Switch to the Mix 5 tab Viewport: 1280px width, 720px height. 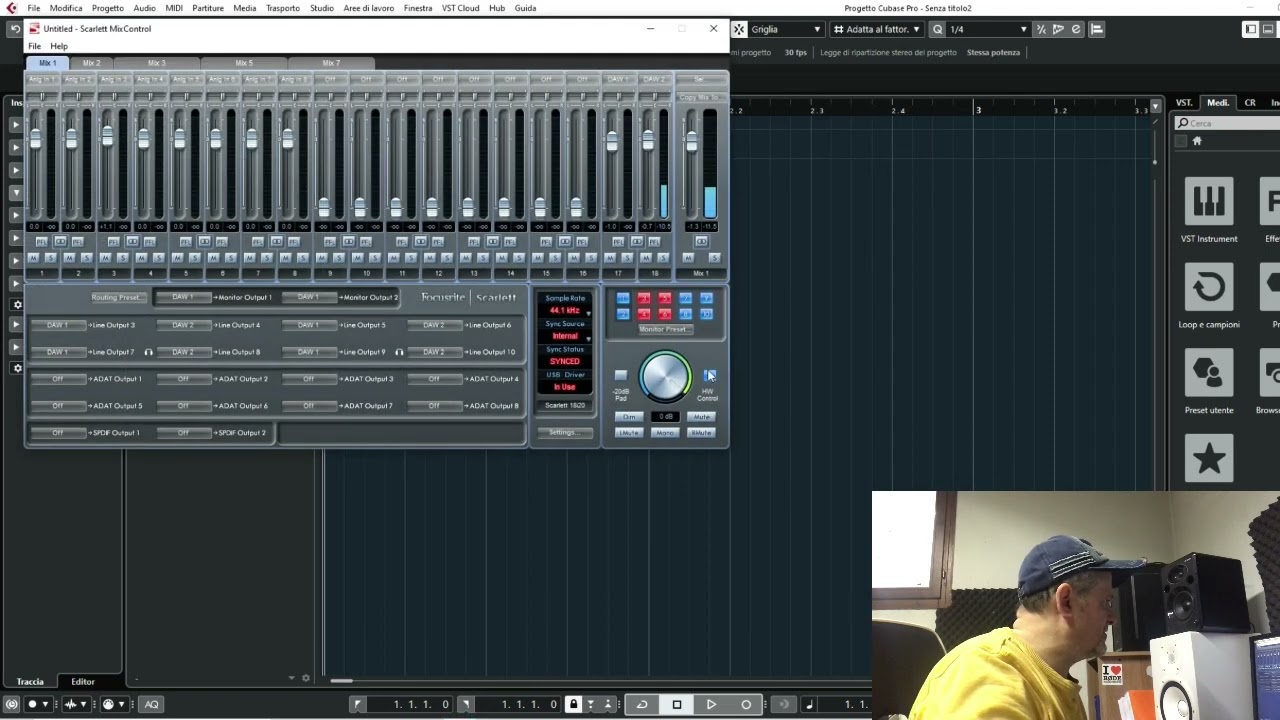tap(244, 63)
